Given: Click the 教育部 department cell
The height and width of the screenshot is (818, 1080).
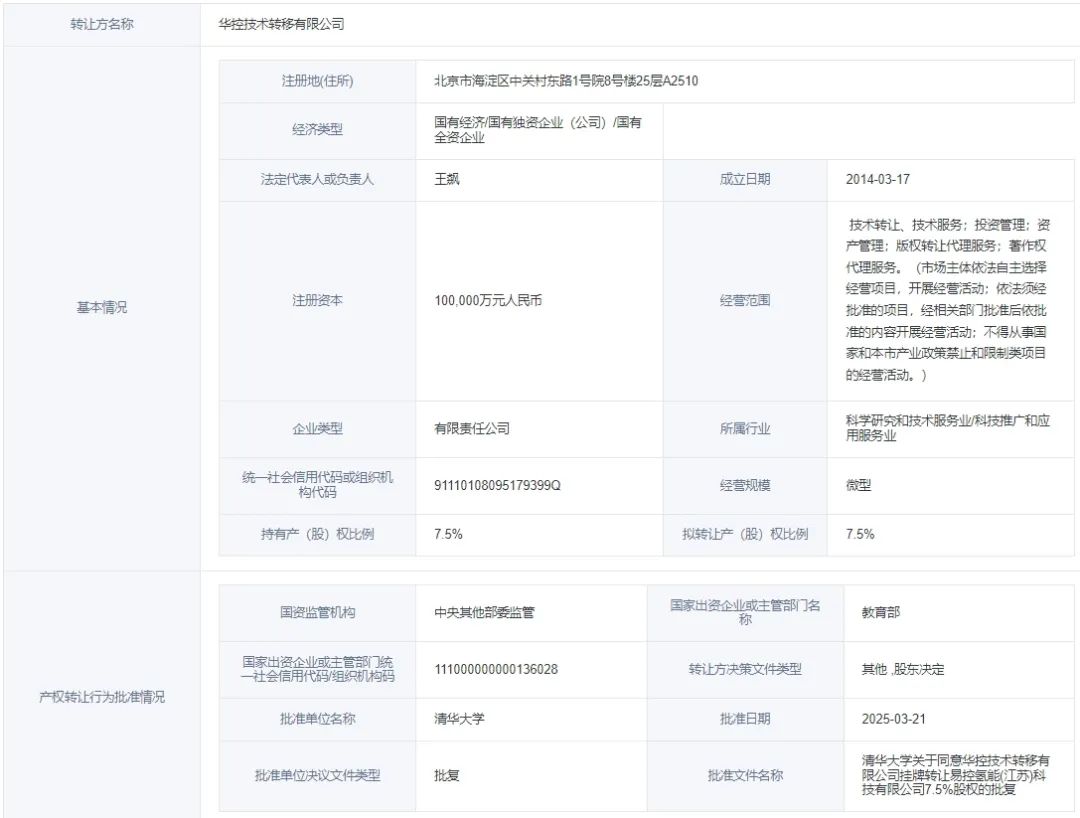Looking at the screenshot, I should [x=880, y=612].
